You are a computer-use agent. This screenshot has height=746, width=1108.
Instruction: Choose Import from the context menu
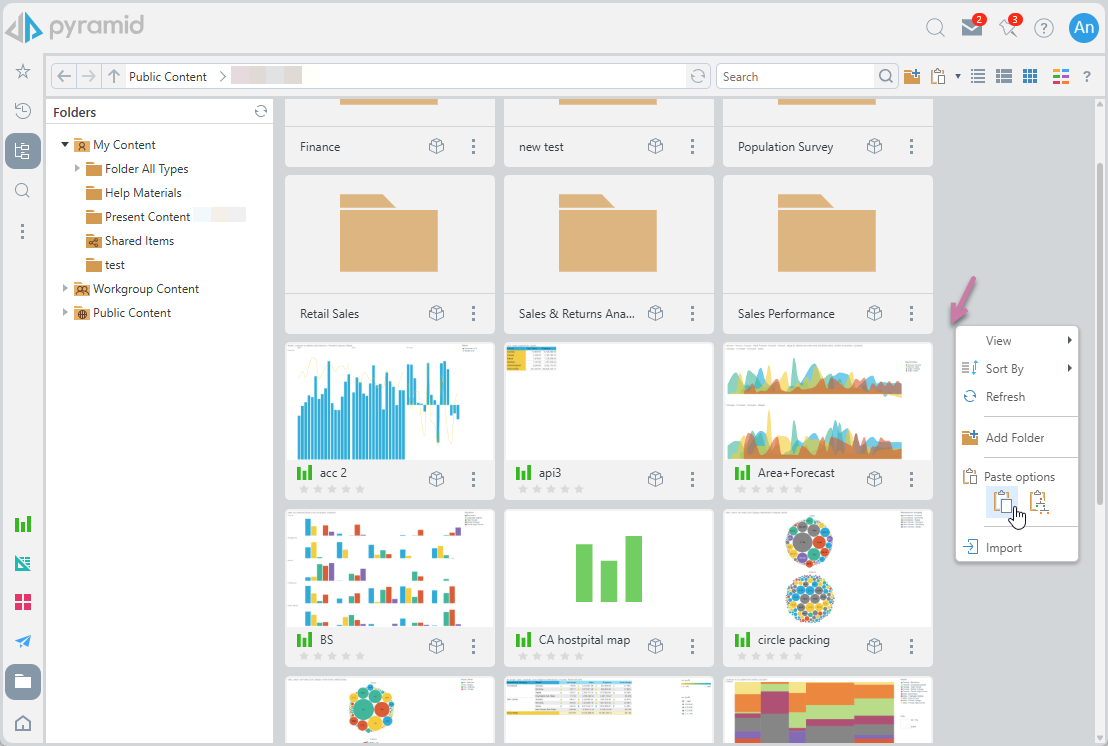coord(1003,548)
